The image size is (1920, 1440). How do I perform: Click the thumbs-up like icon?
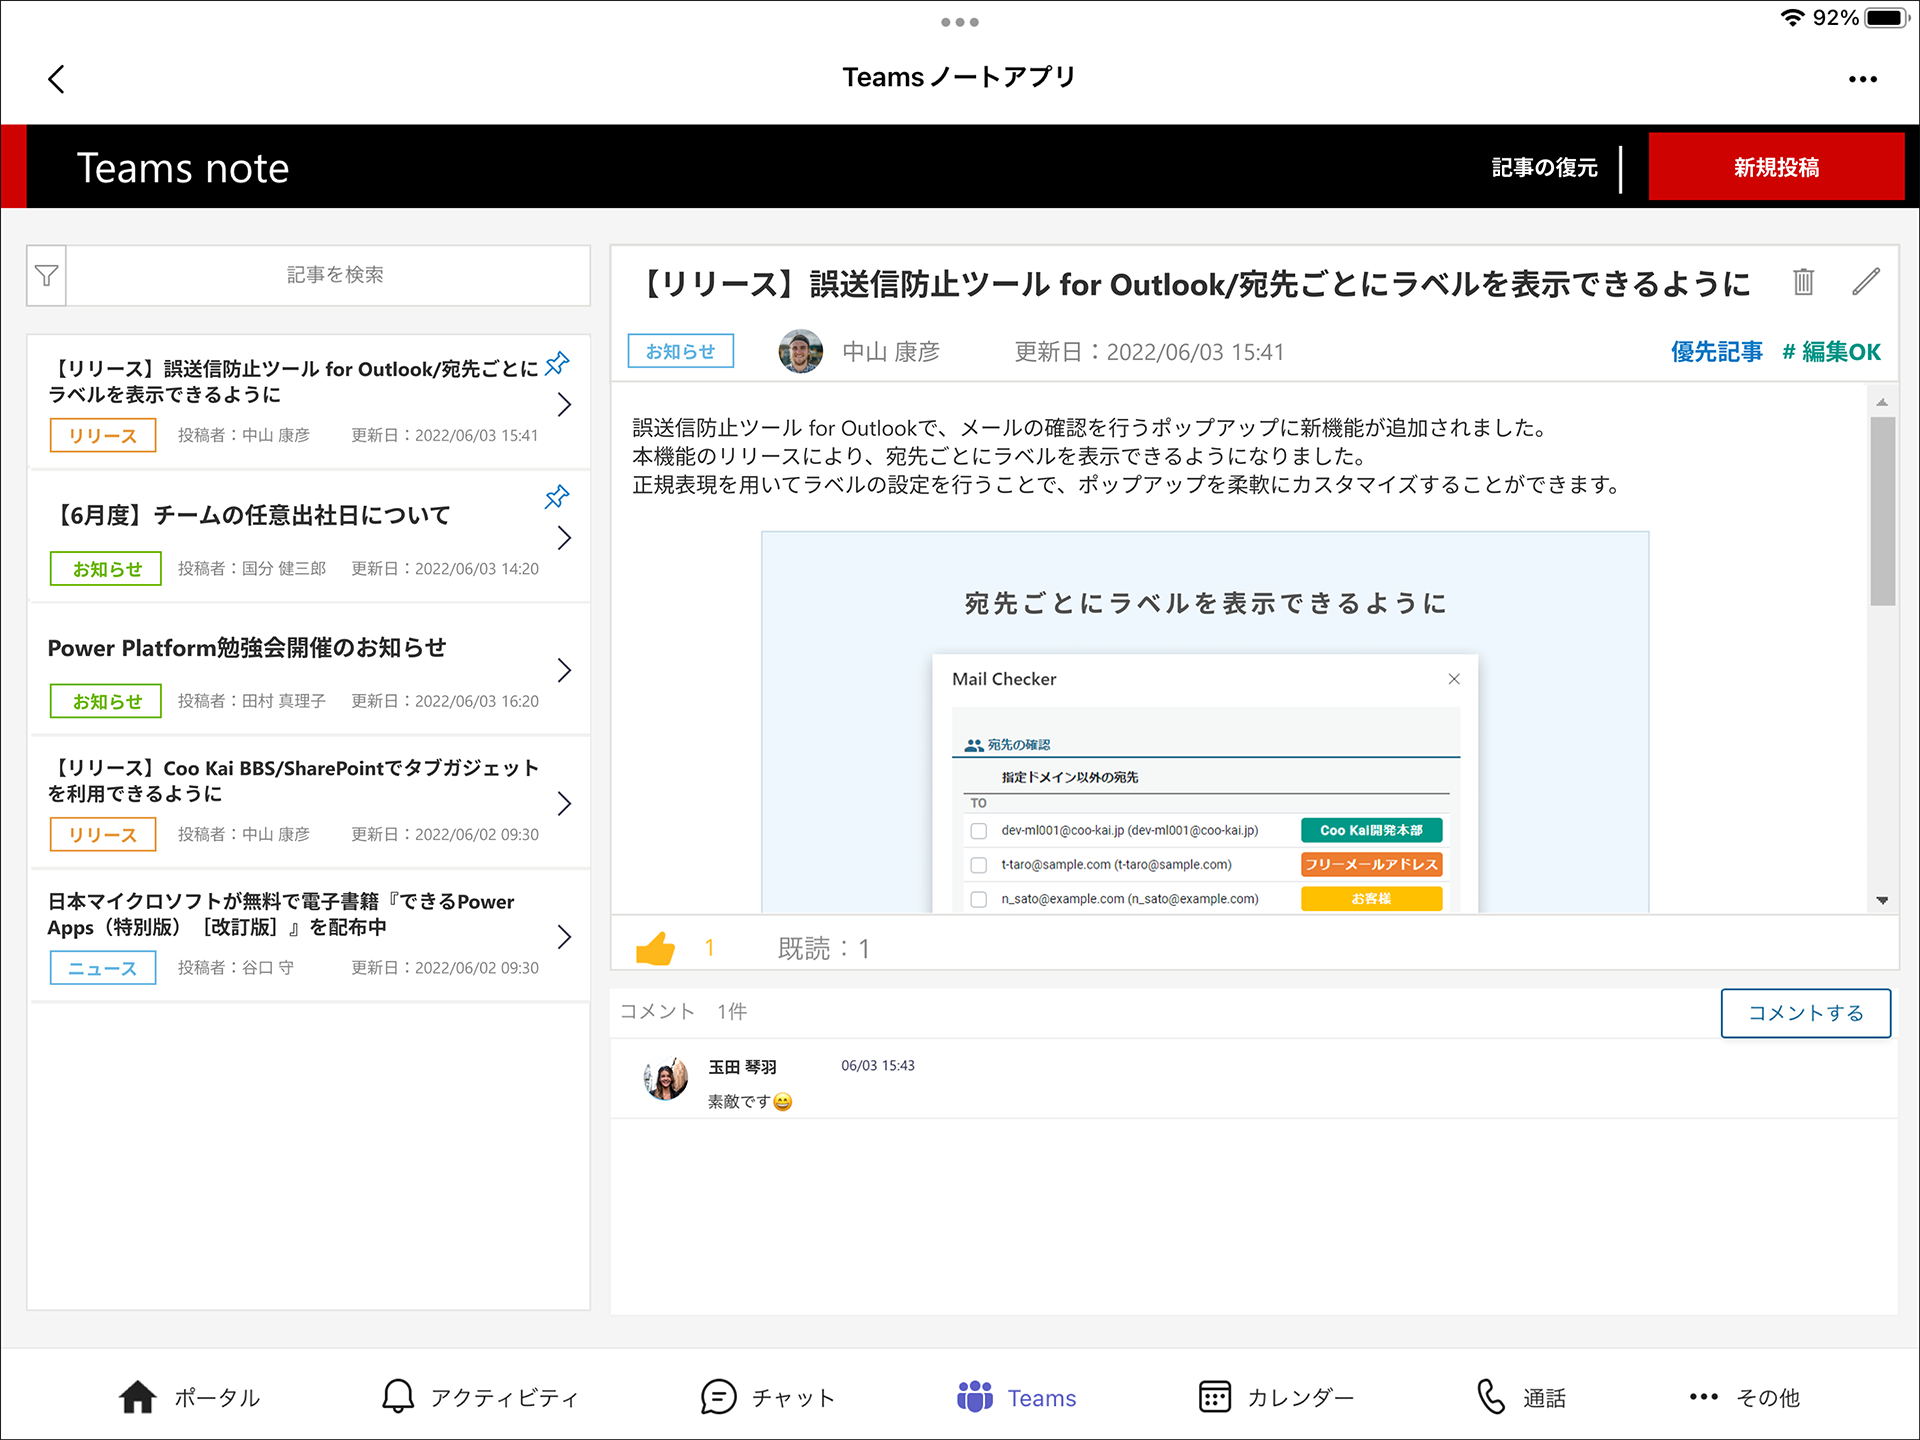655,948
